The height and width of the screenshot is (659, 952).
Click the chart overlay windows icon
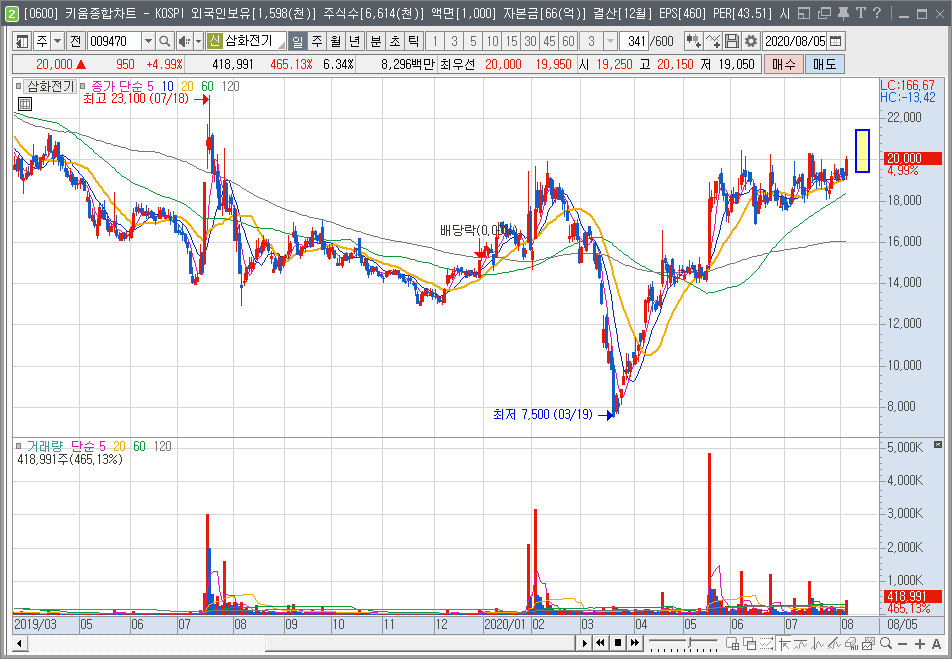point(749,643)
